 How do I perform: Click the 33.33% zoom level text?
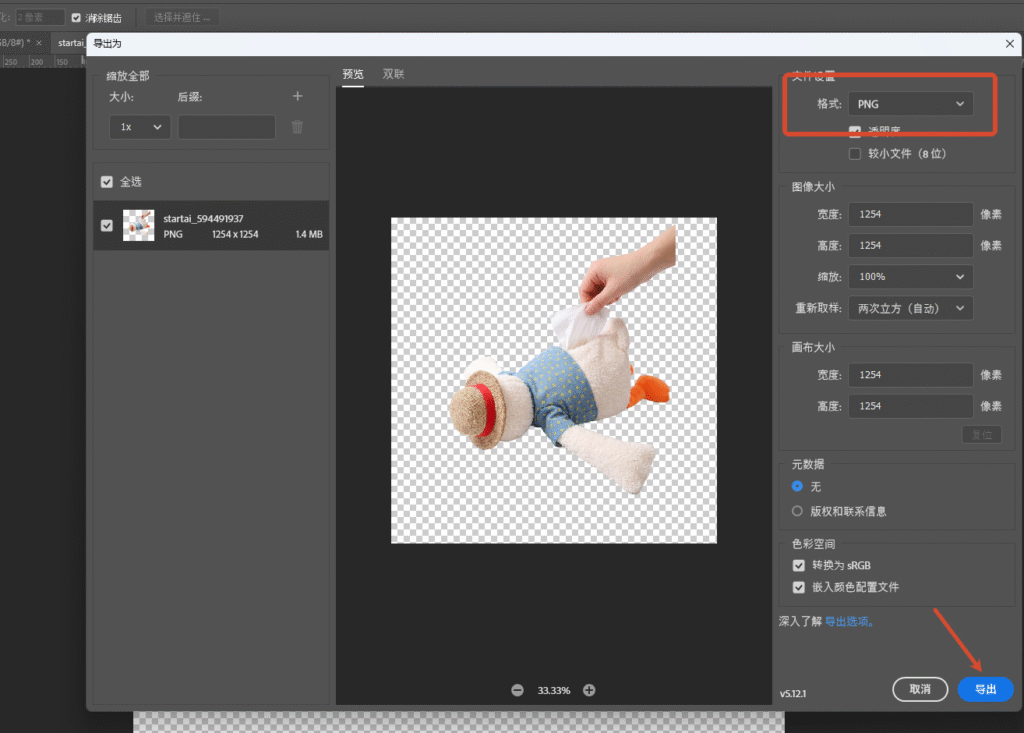(x=554, y=691)
